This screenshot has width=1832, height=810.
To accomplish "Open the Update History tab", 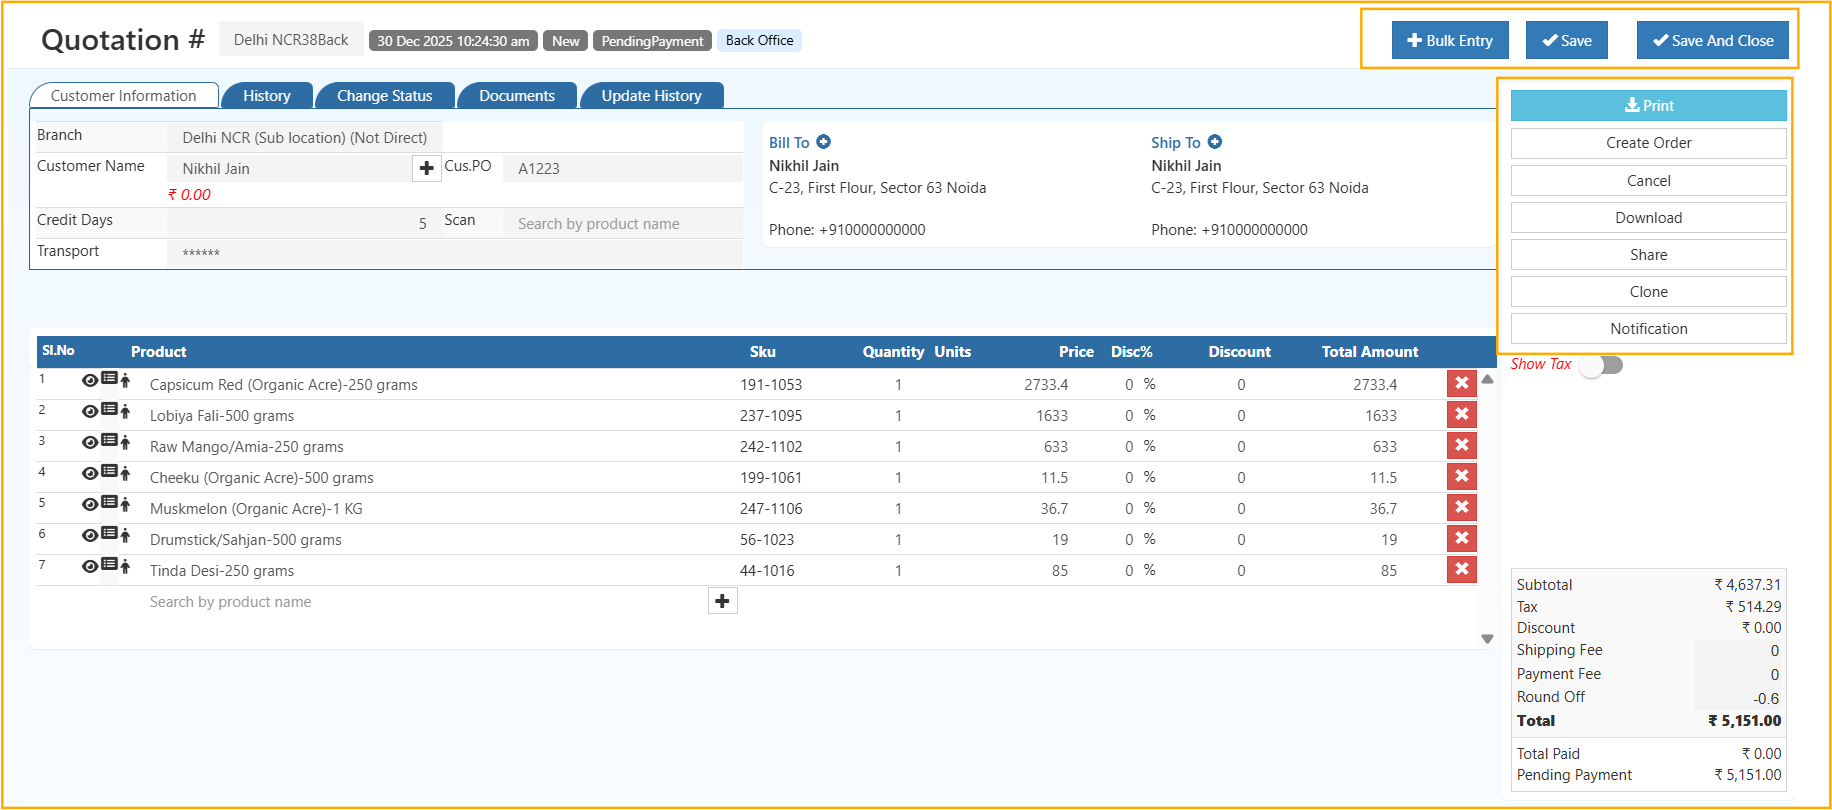I will tap(651, 96).
